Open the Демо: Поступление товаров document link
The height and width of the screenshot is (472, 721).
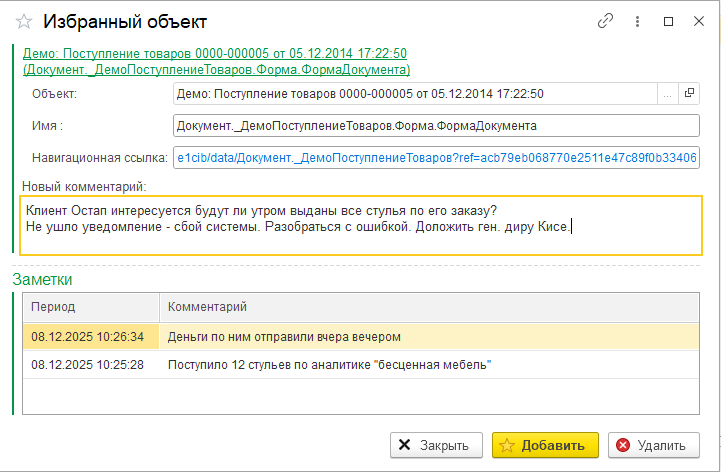216,61
